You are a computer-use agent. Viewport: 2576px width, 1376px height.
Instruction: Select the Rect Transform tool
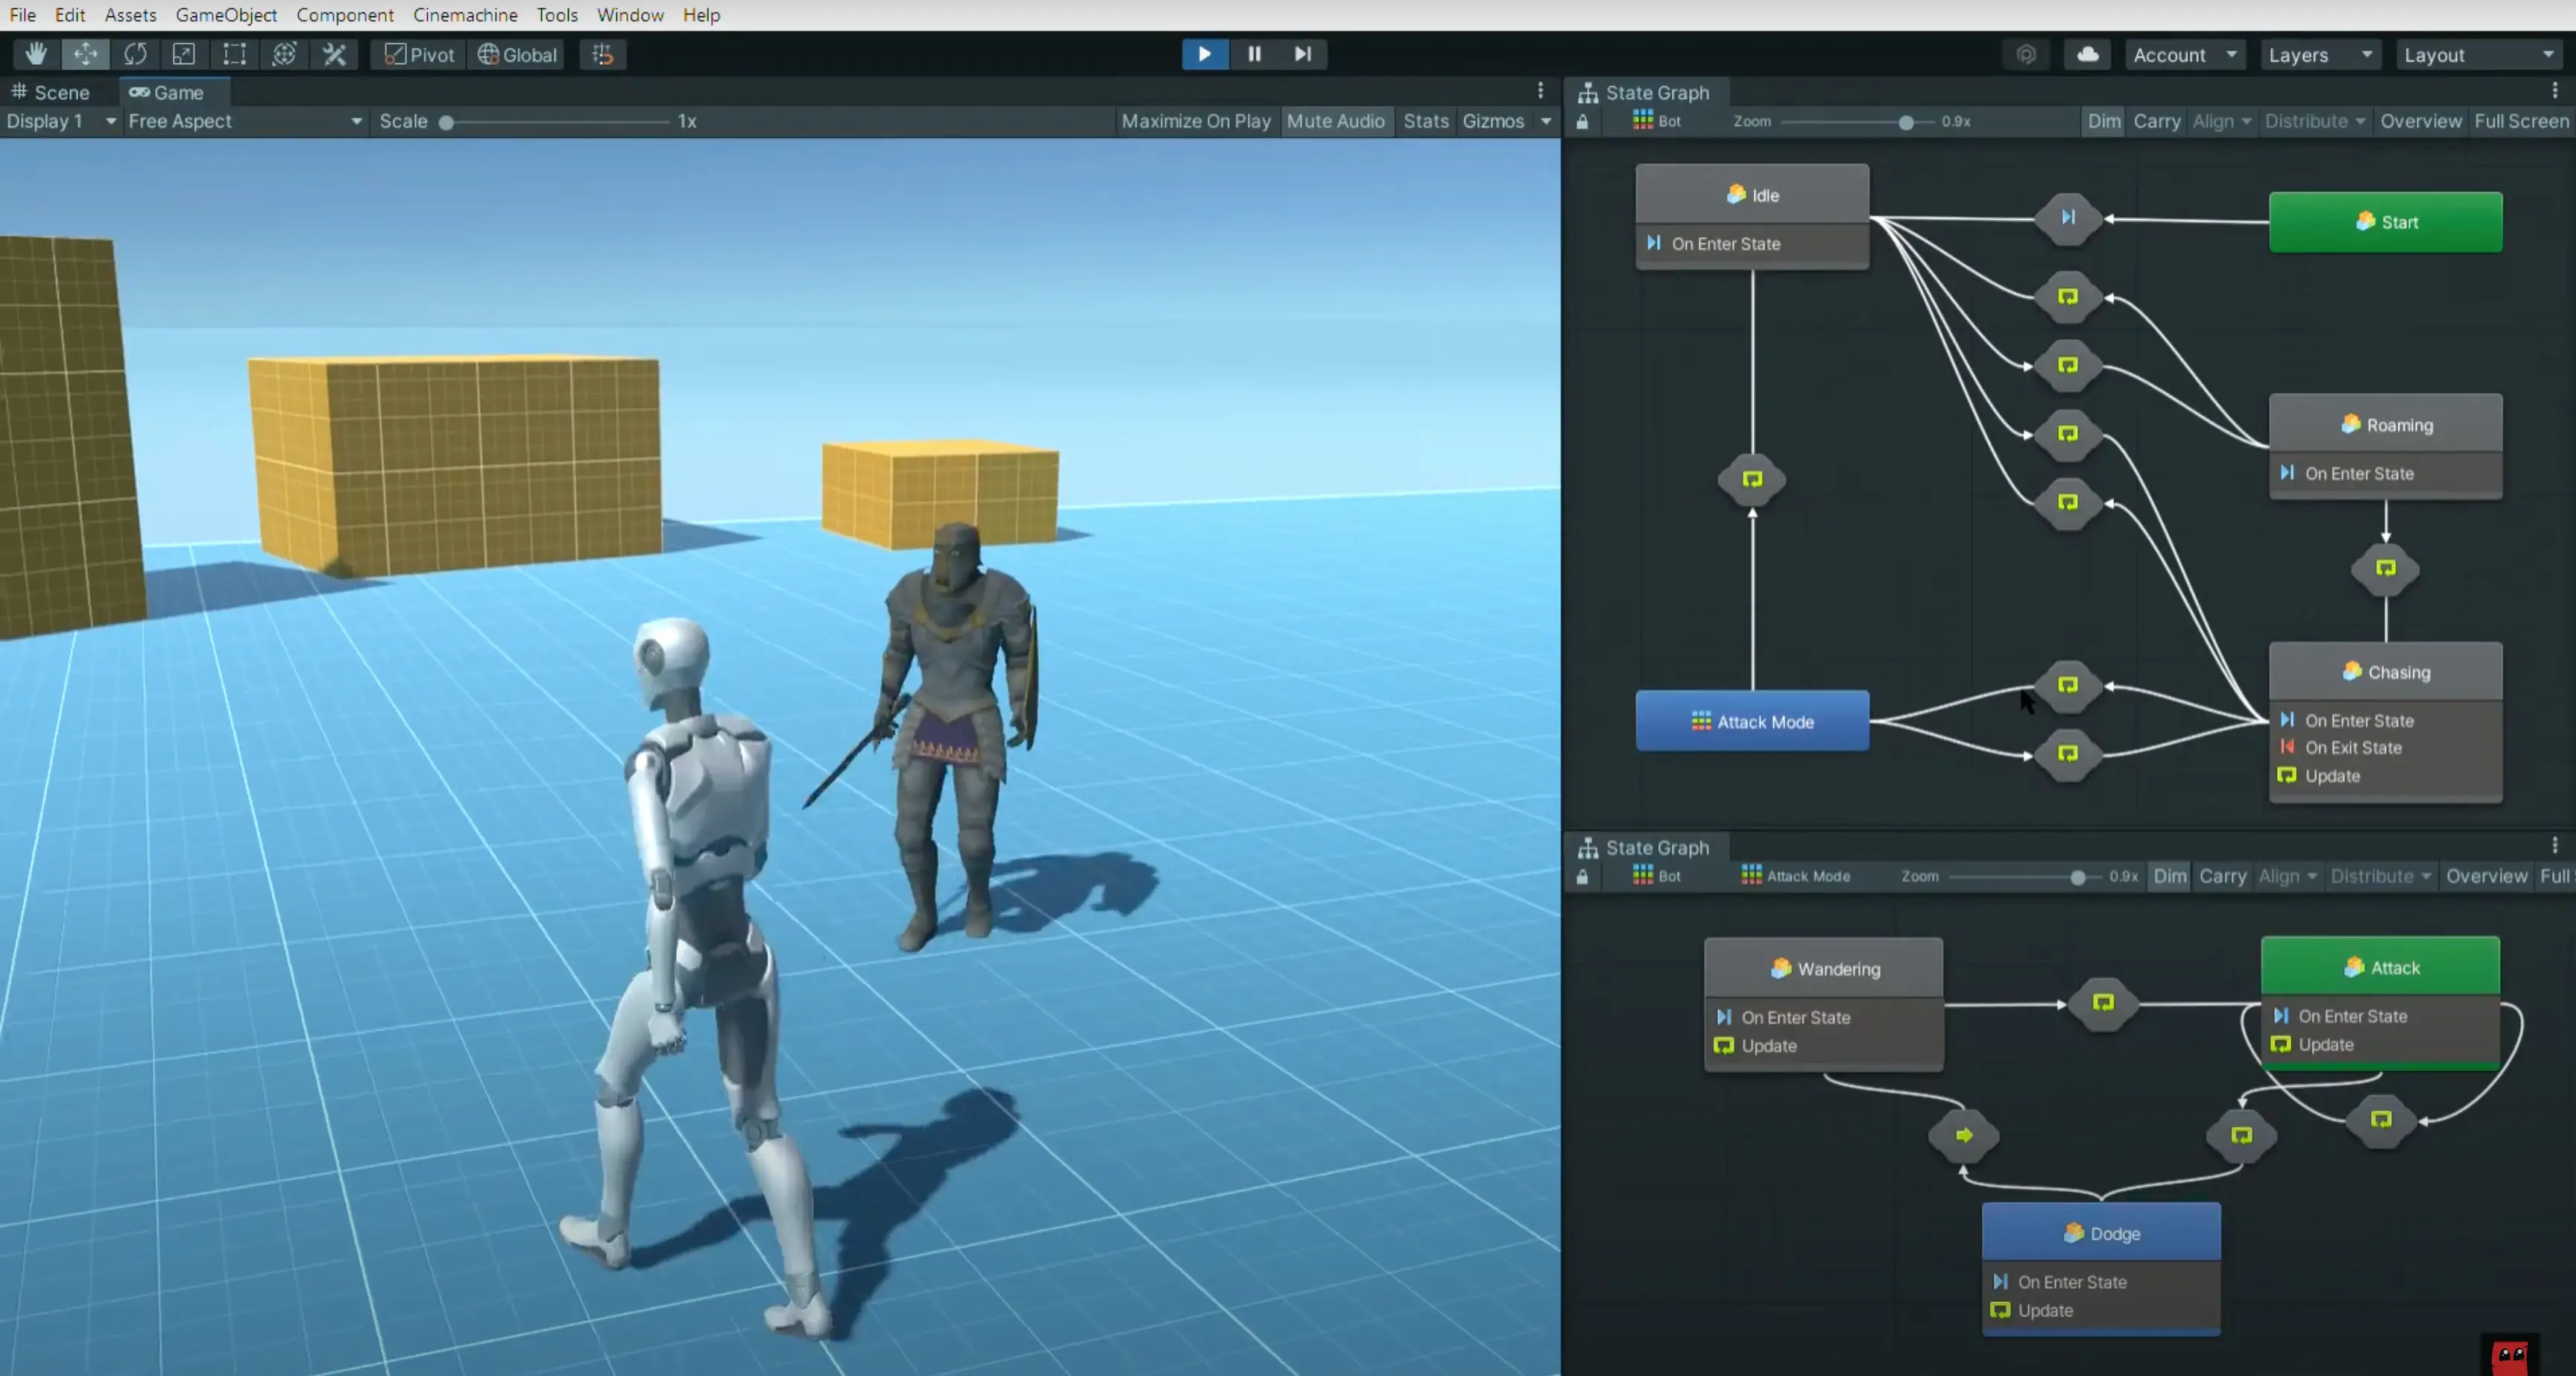234,54
